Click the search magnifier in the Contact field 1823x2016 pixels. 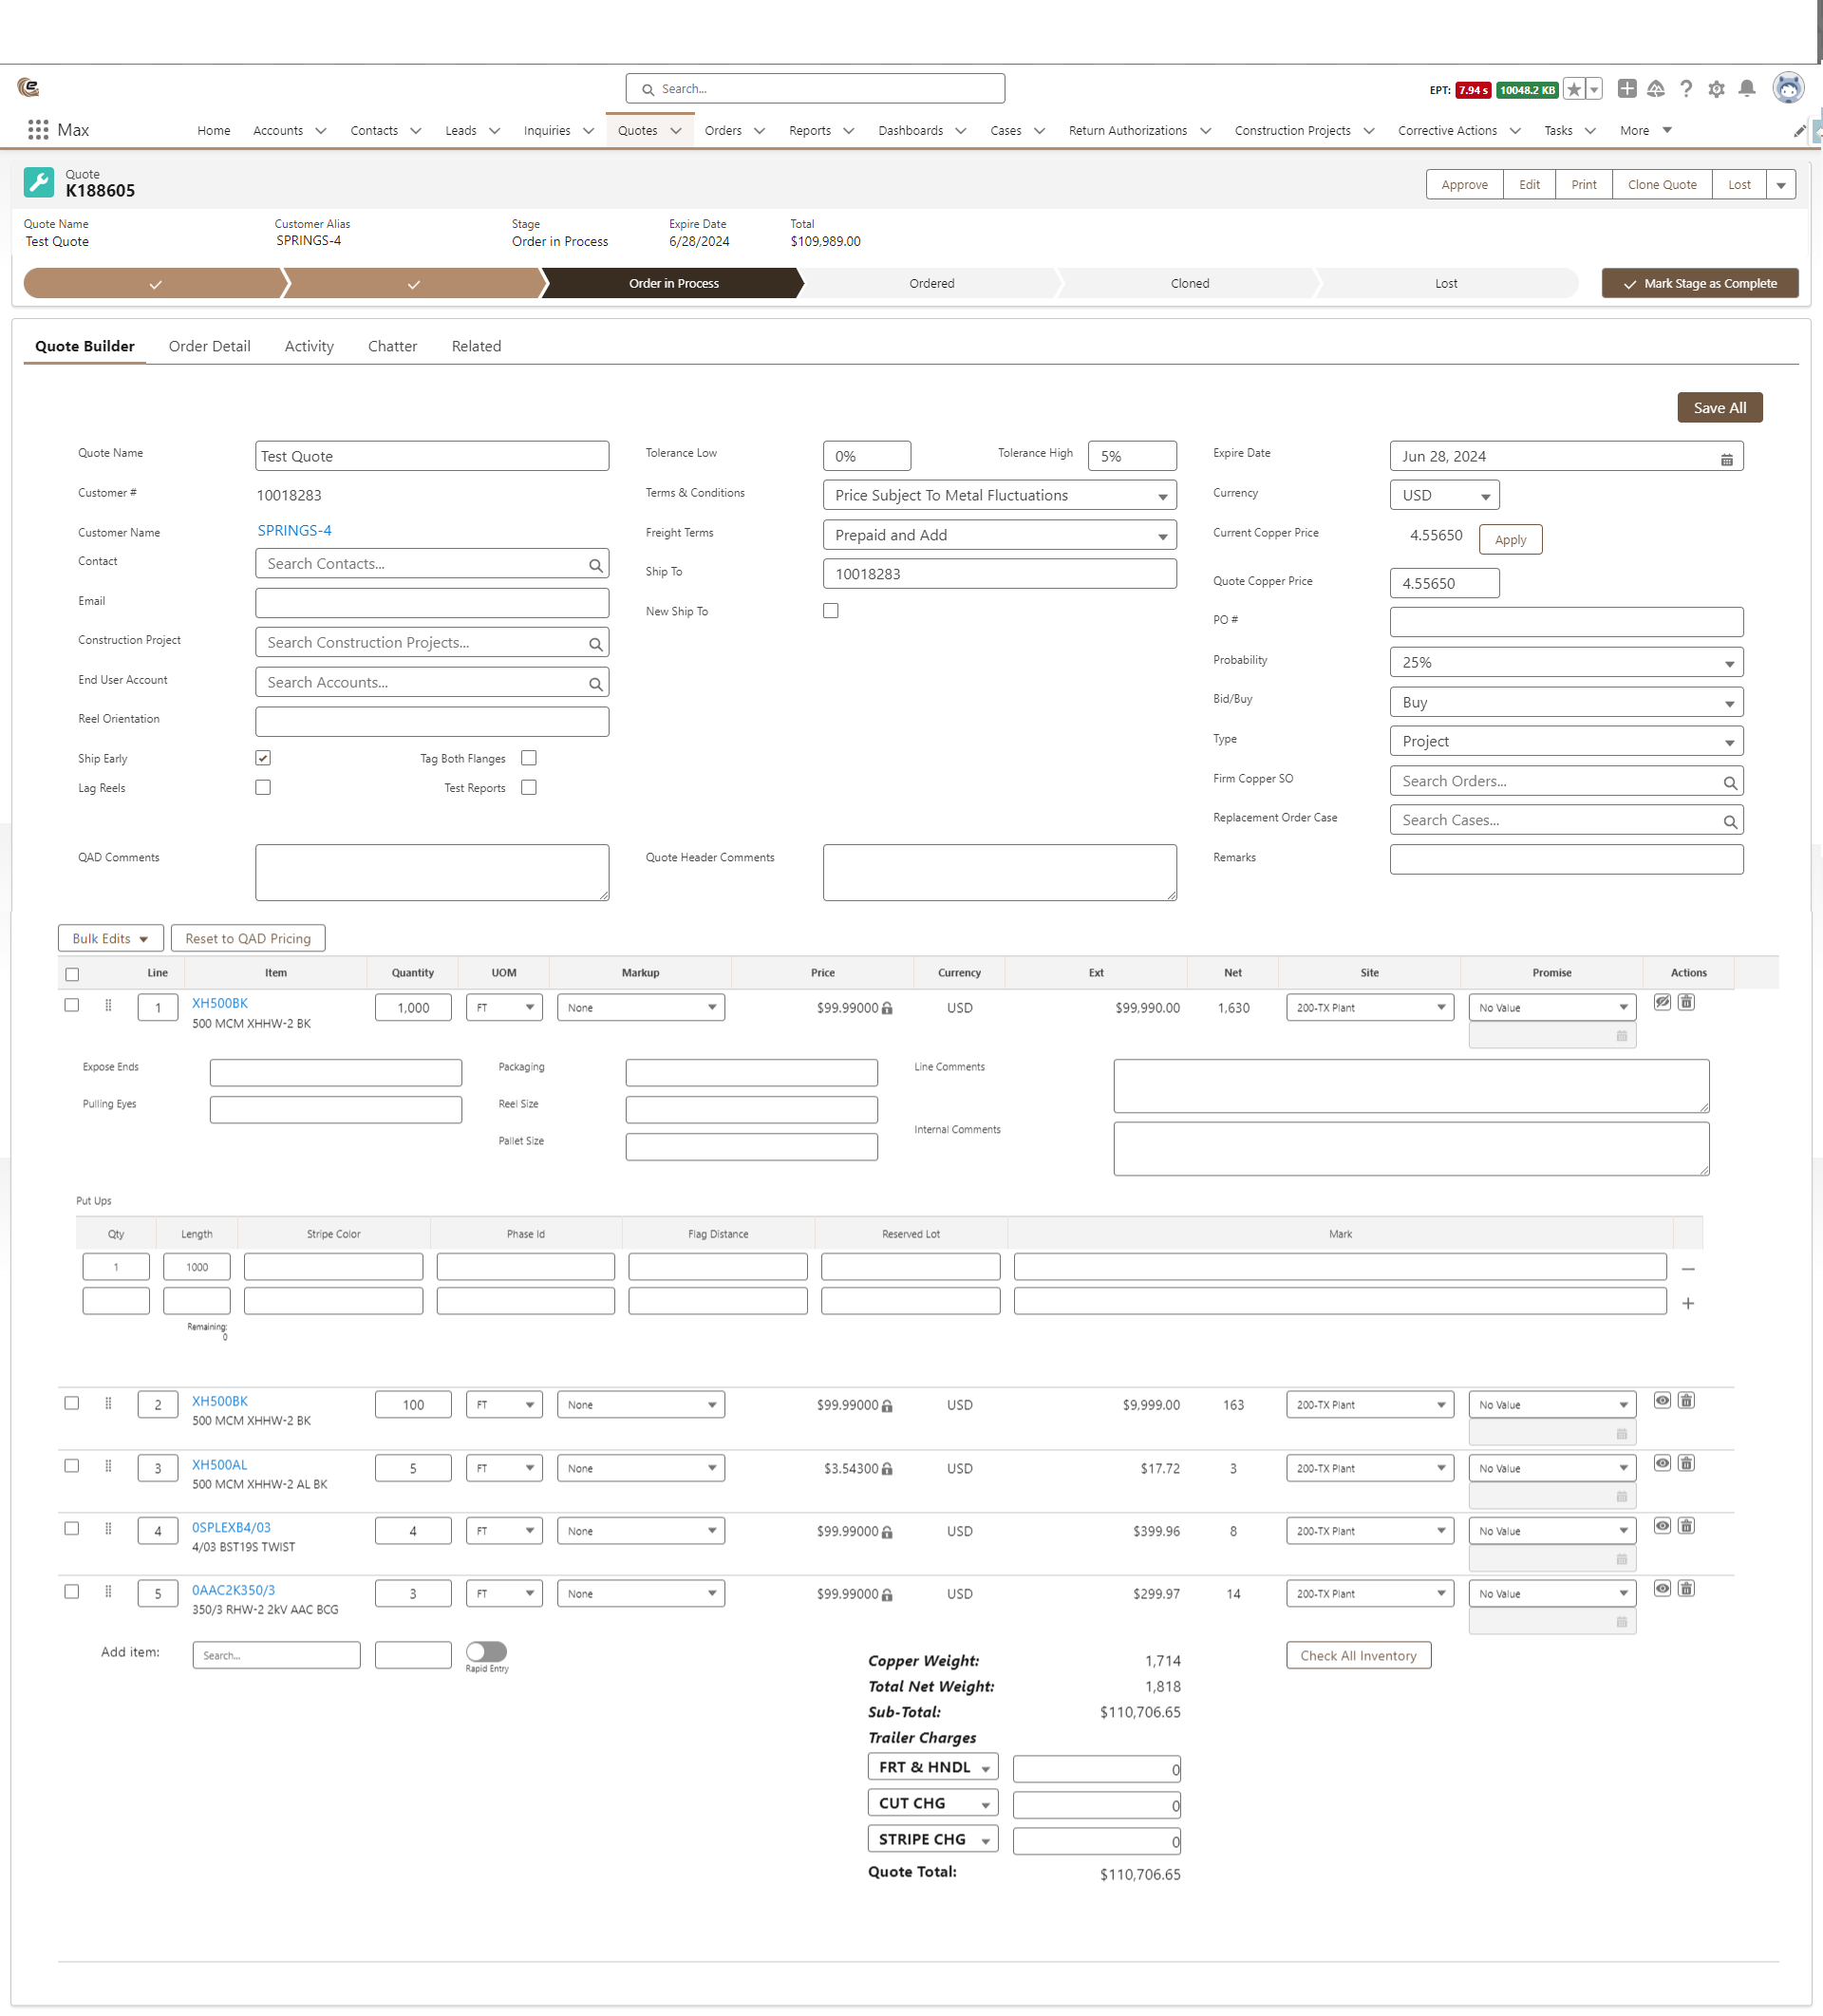click(x=595, y=563)
